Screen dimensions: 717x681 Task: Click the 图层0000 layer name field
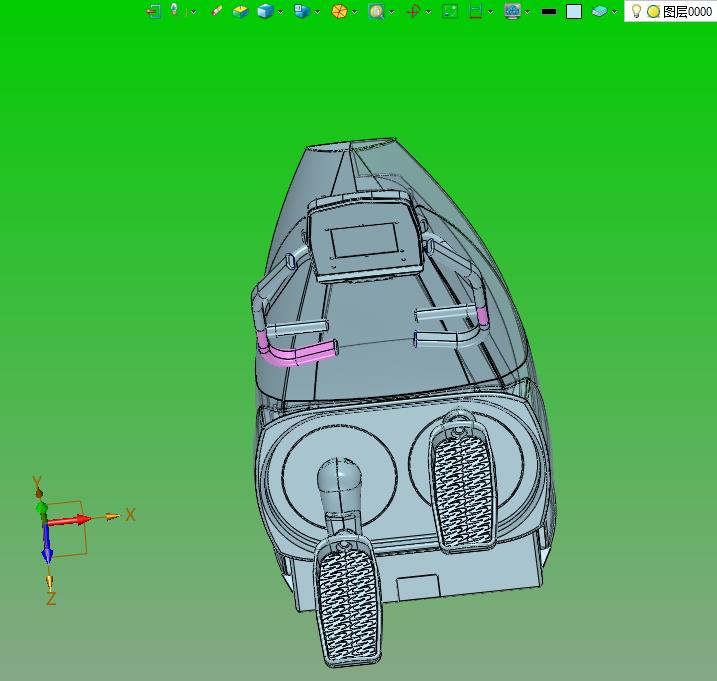pos(688,11)
